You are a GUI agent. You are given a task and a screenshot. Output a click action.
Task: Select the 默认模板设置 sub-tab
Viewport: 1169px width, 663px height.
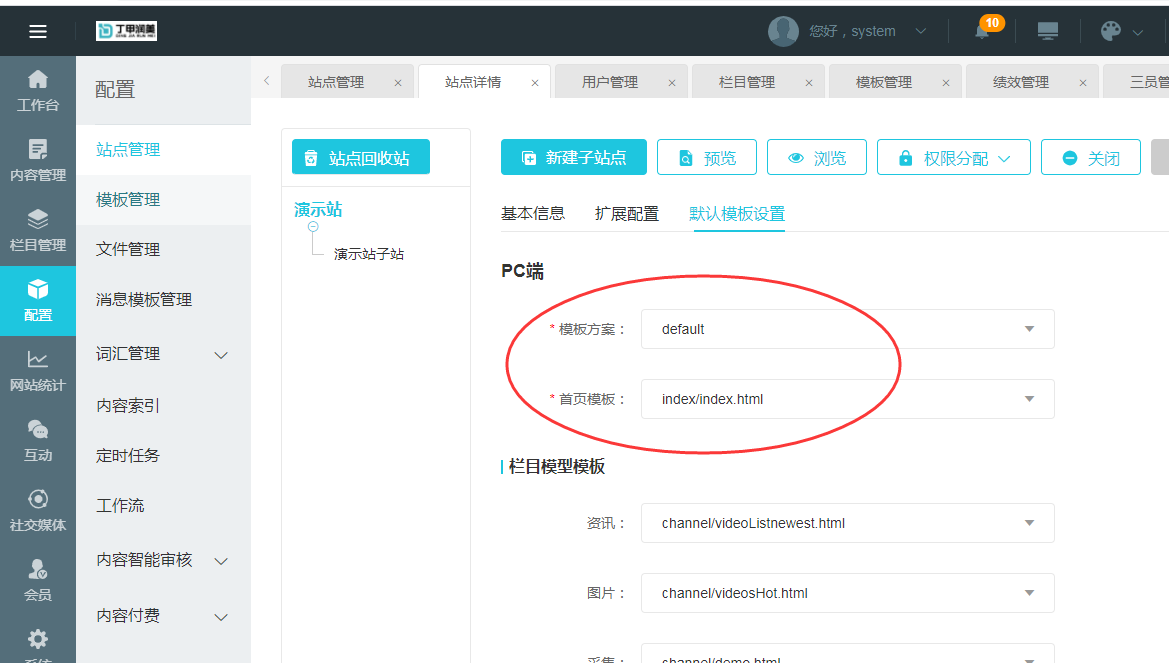[737, 214]
